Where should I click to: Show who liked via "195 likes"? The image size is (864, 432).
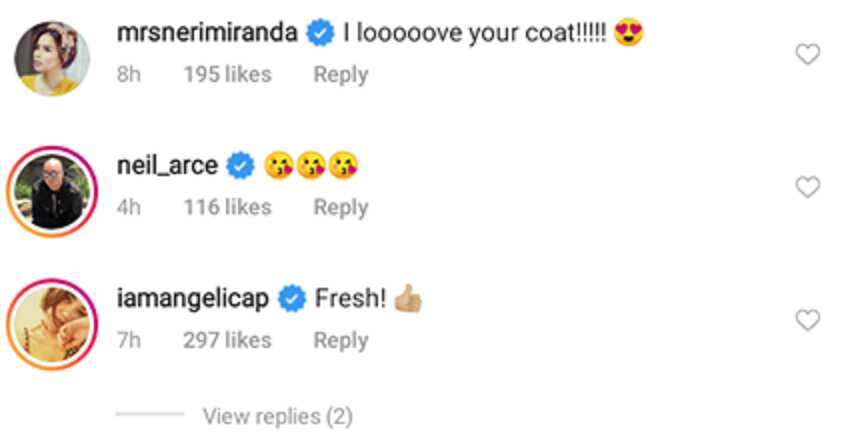[x=228, y=74]
